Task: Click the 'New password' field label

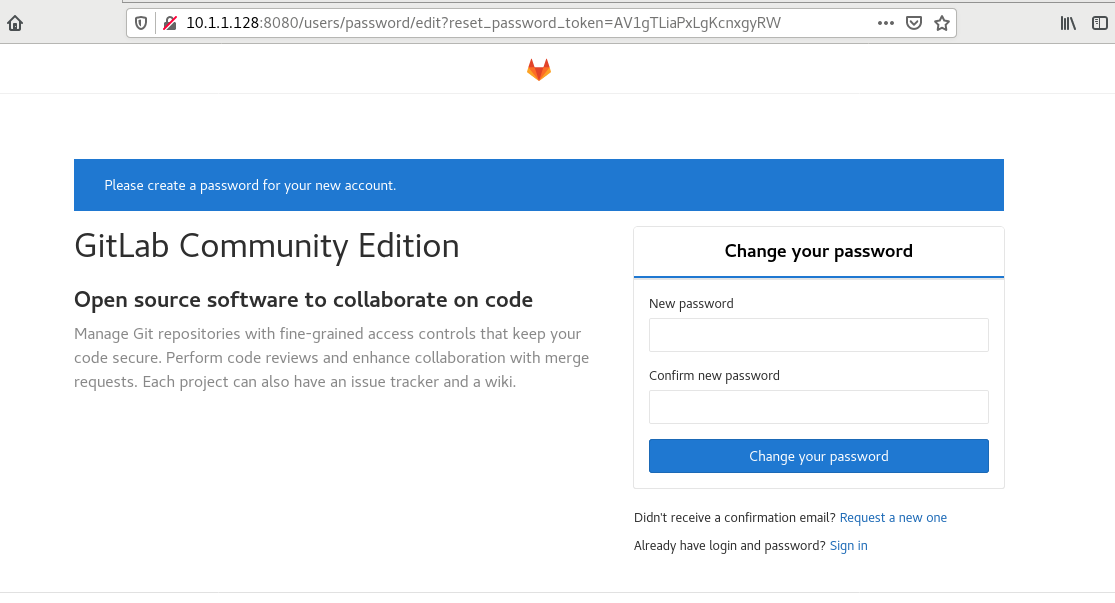Action: tap(691, 304)
